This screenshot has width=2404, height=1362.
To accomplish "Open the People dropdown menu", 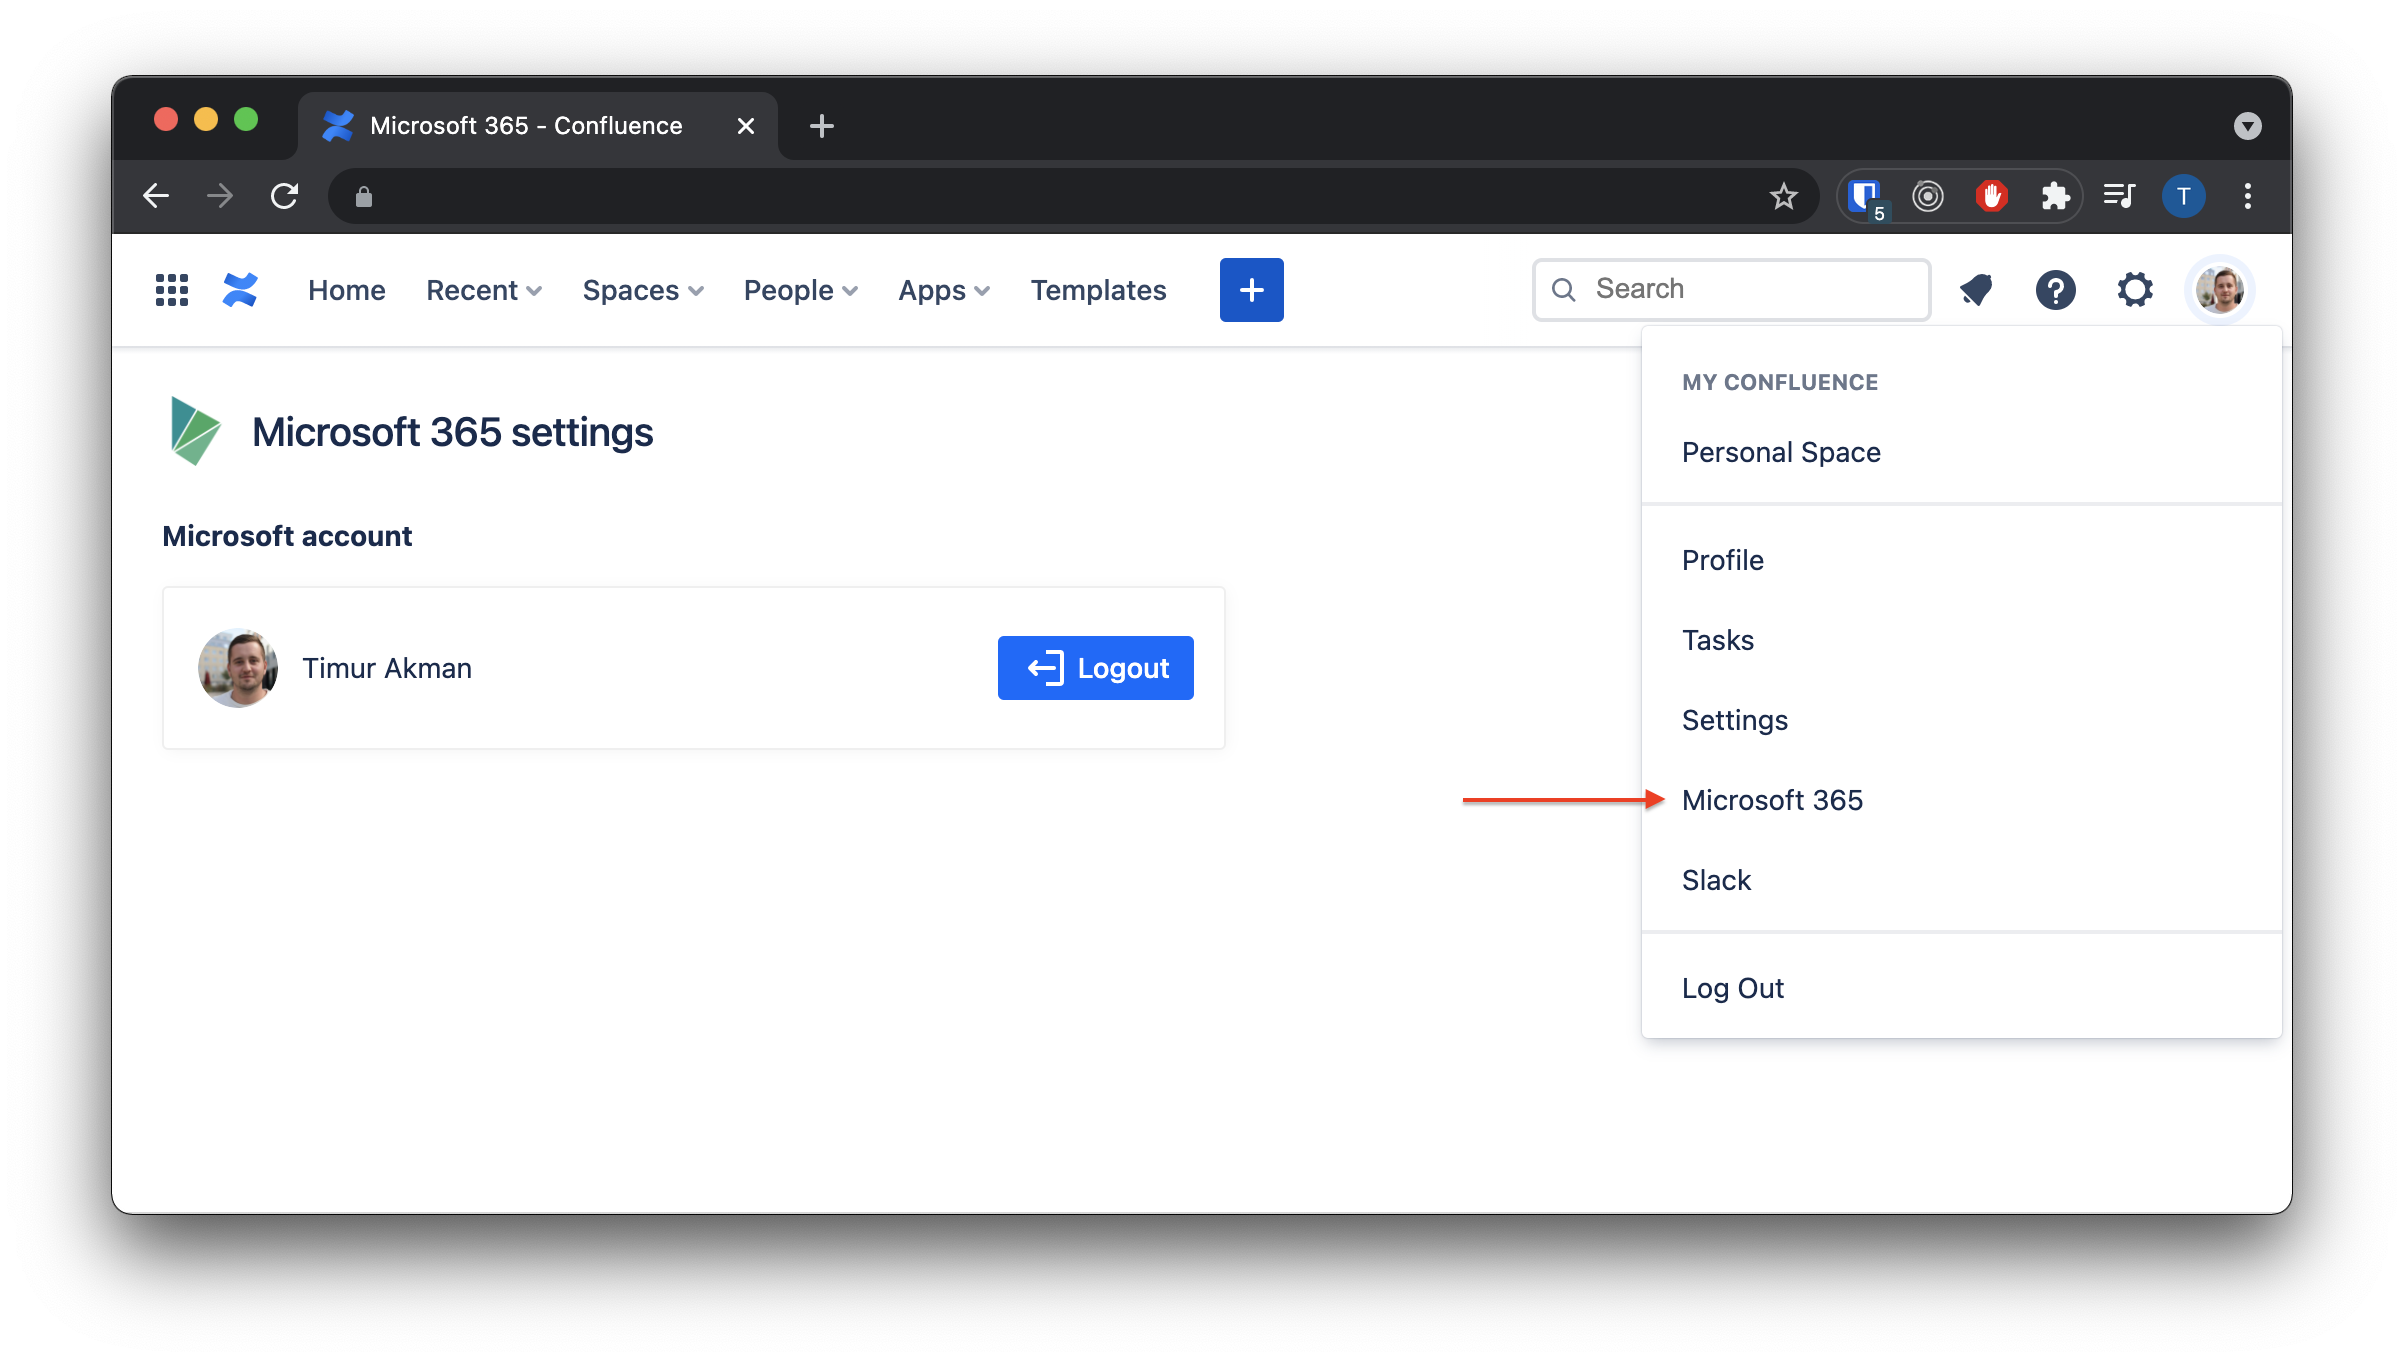I will 800,290.
